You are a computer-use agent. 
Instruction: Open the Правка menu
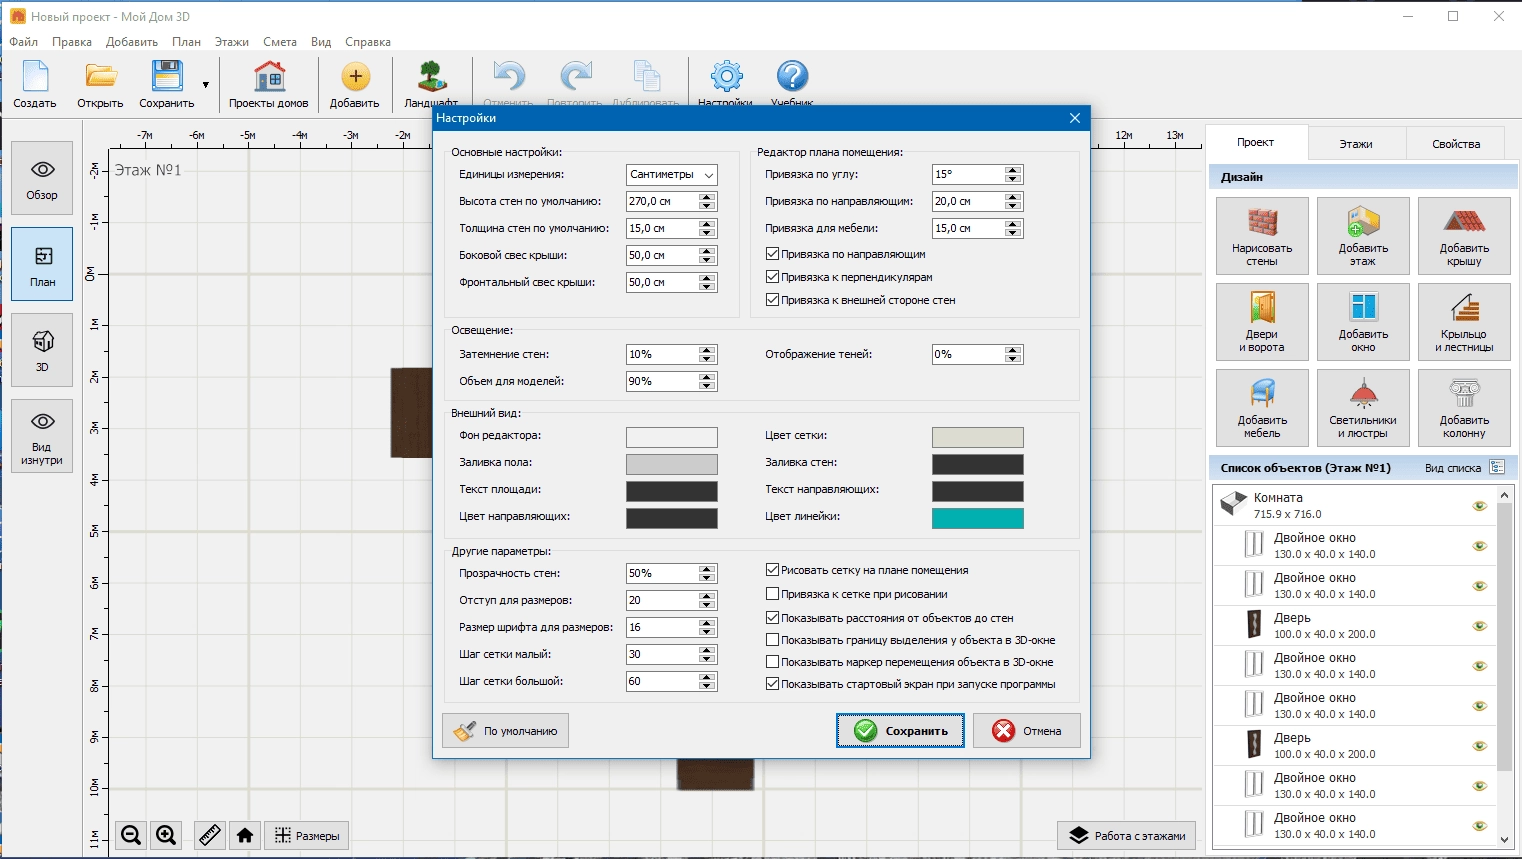(x=72, y=42)
